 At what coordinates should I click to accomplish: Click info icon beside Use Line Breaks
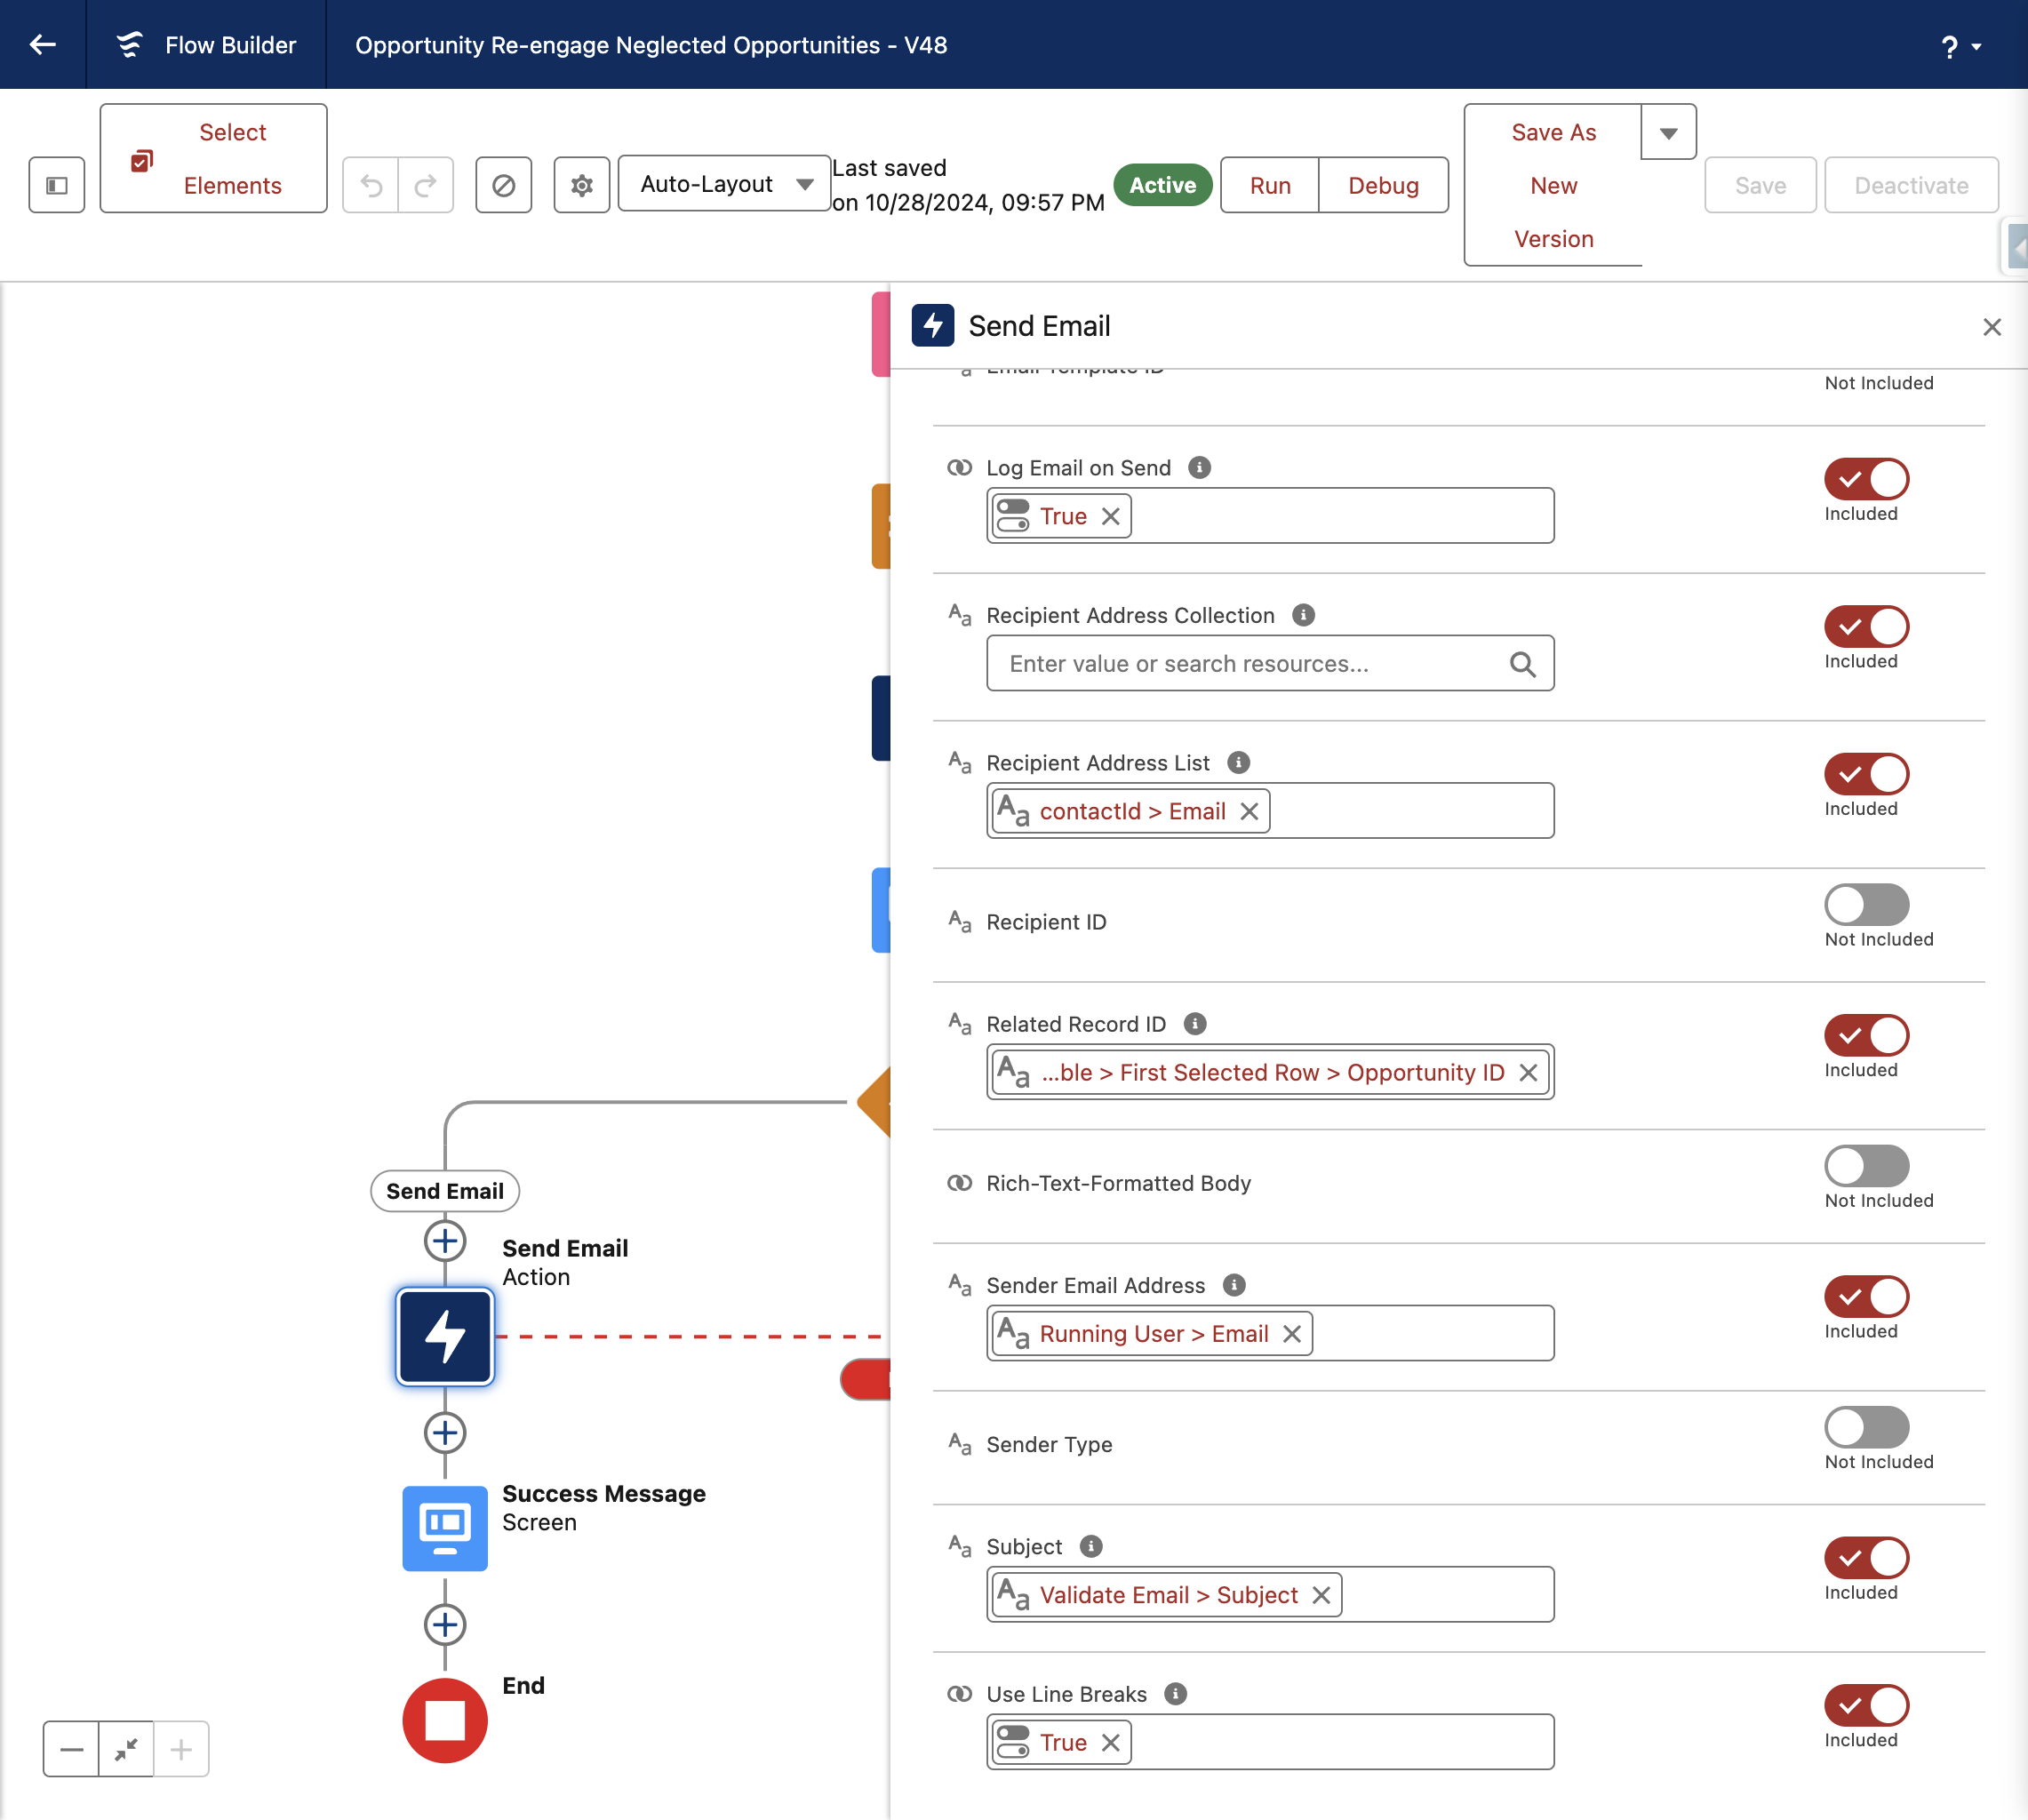click(x=1176, y=1694)
